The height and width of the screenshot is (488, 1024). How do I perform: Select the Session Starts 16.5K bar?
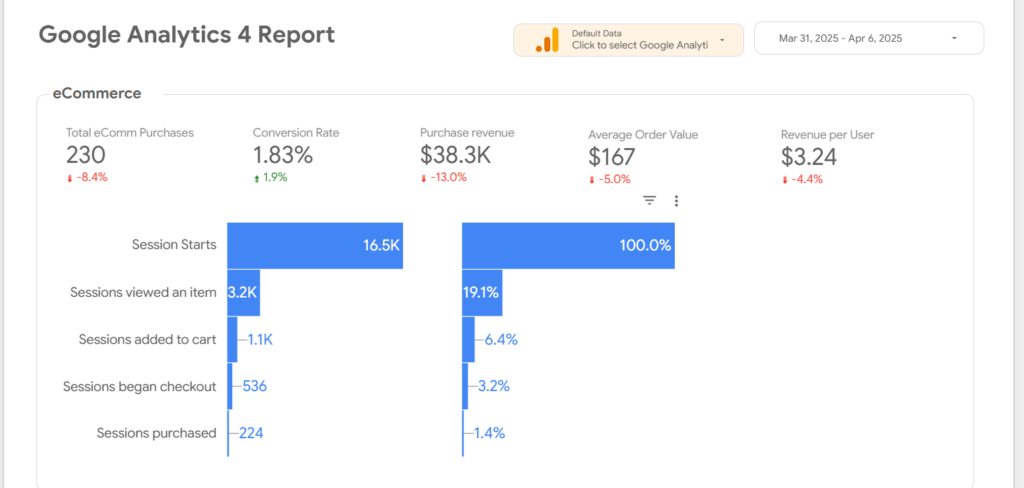pyautogui.click(x=314, y=245)
